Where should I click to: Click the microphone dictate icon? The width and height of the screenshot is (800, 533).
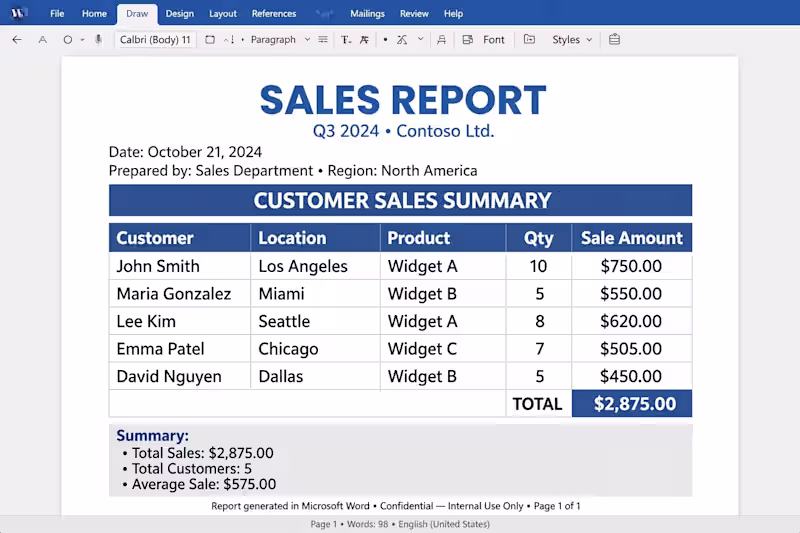pyautogui.click(x=98, y=40)
